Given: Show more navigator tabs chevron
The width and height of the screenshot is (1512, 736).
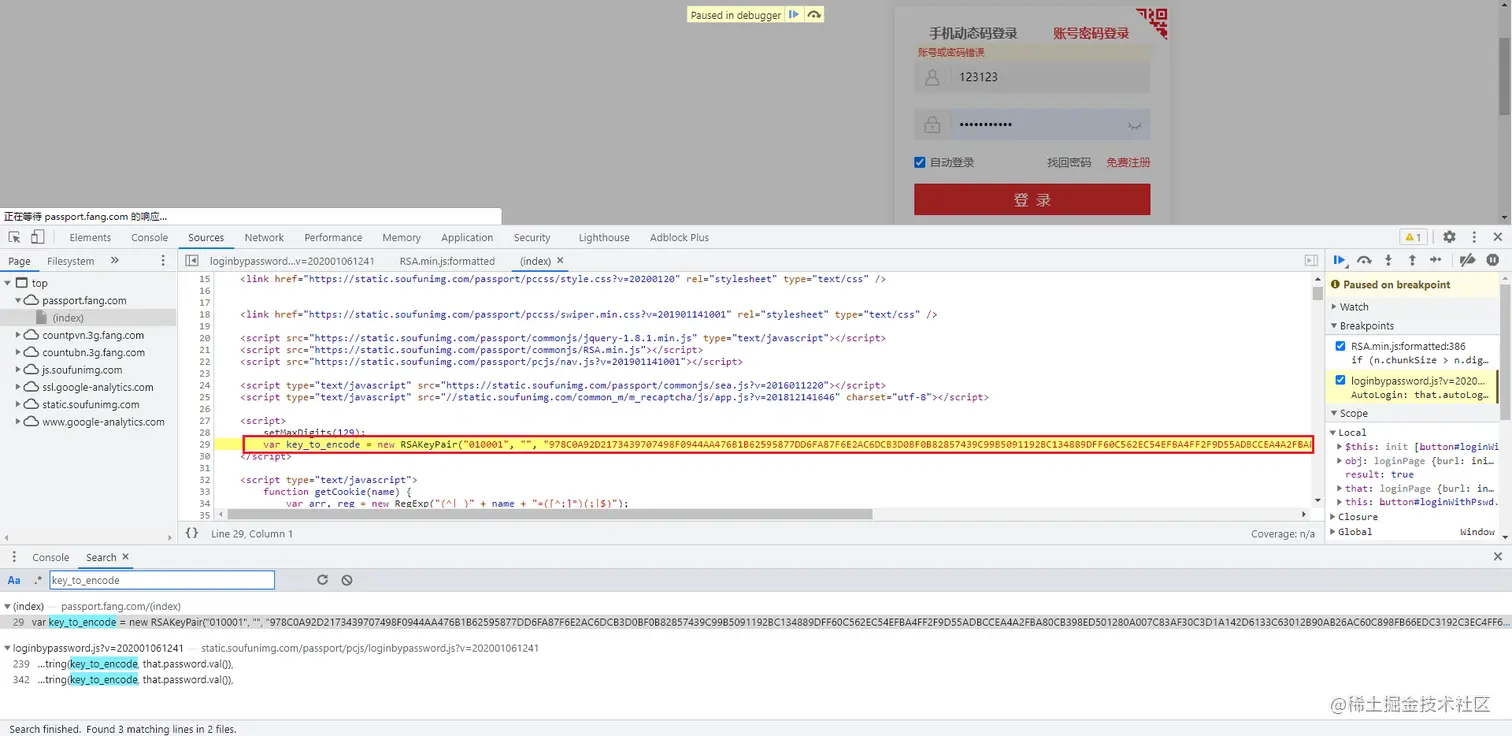Looking at the screenshot, I should pyautogui.click(x=115, y=261).
